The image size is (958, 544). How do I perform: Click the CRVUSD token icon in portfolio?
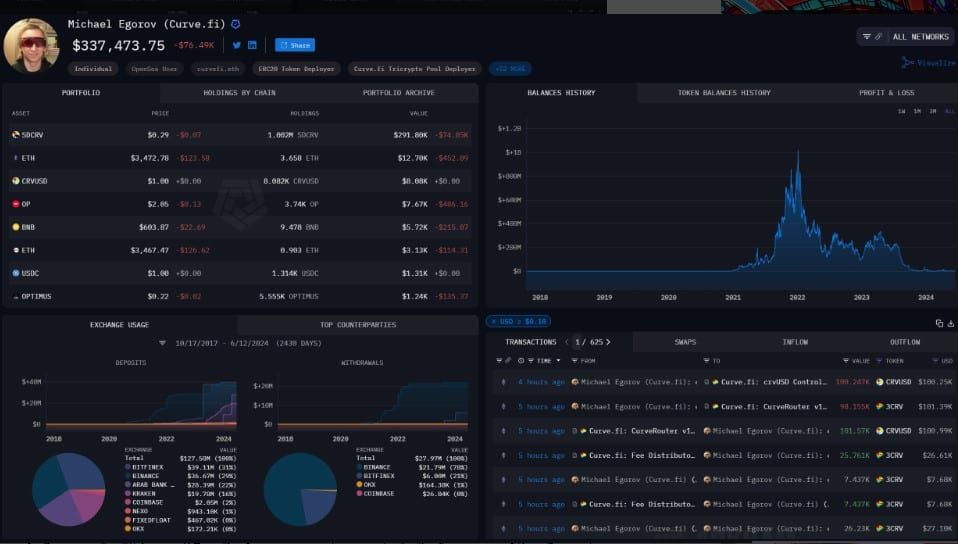coord(16,181)
